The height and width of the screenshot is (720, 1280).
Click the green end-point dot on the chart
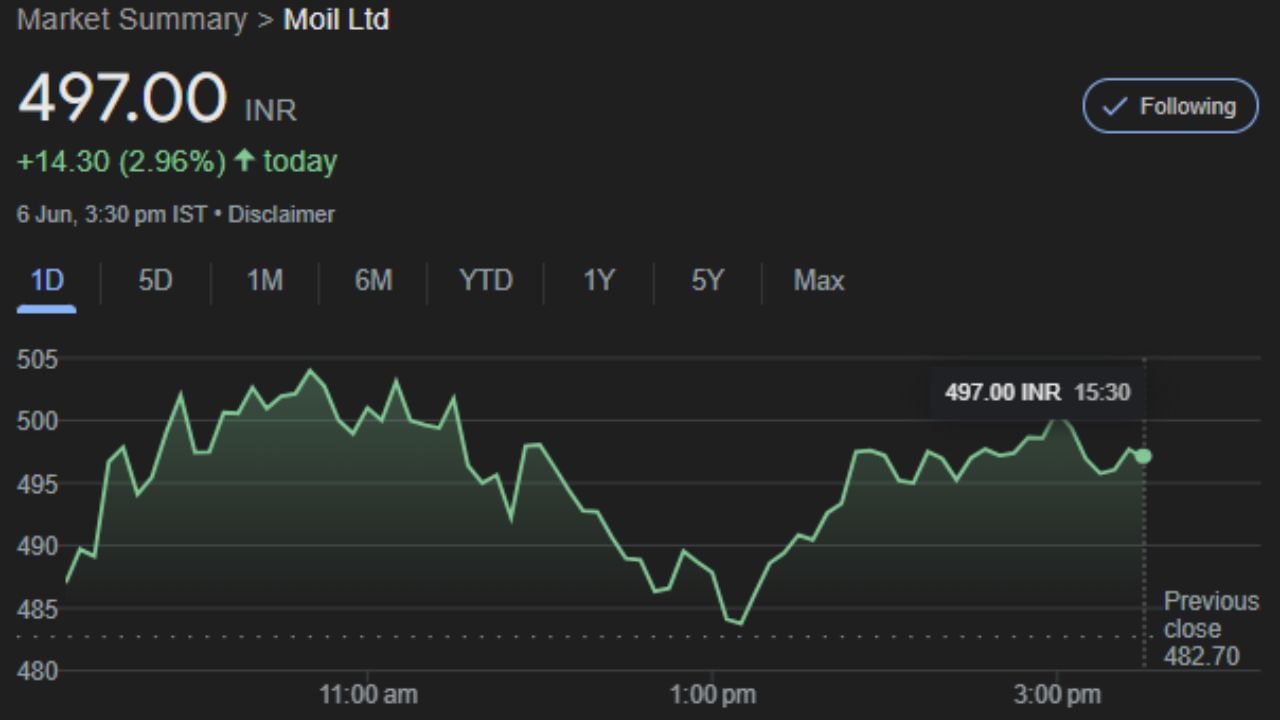pos(1143,456)
